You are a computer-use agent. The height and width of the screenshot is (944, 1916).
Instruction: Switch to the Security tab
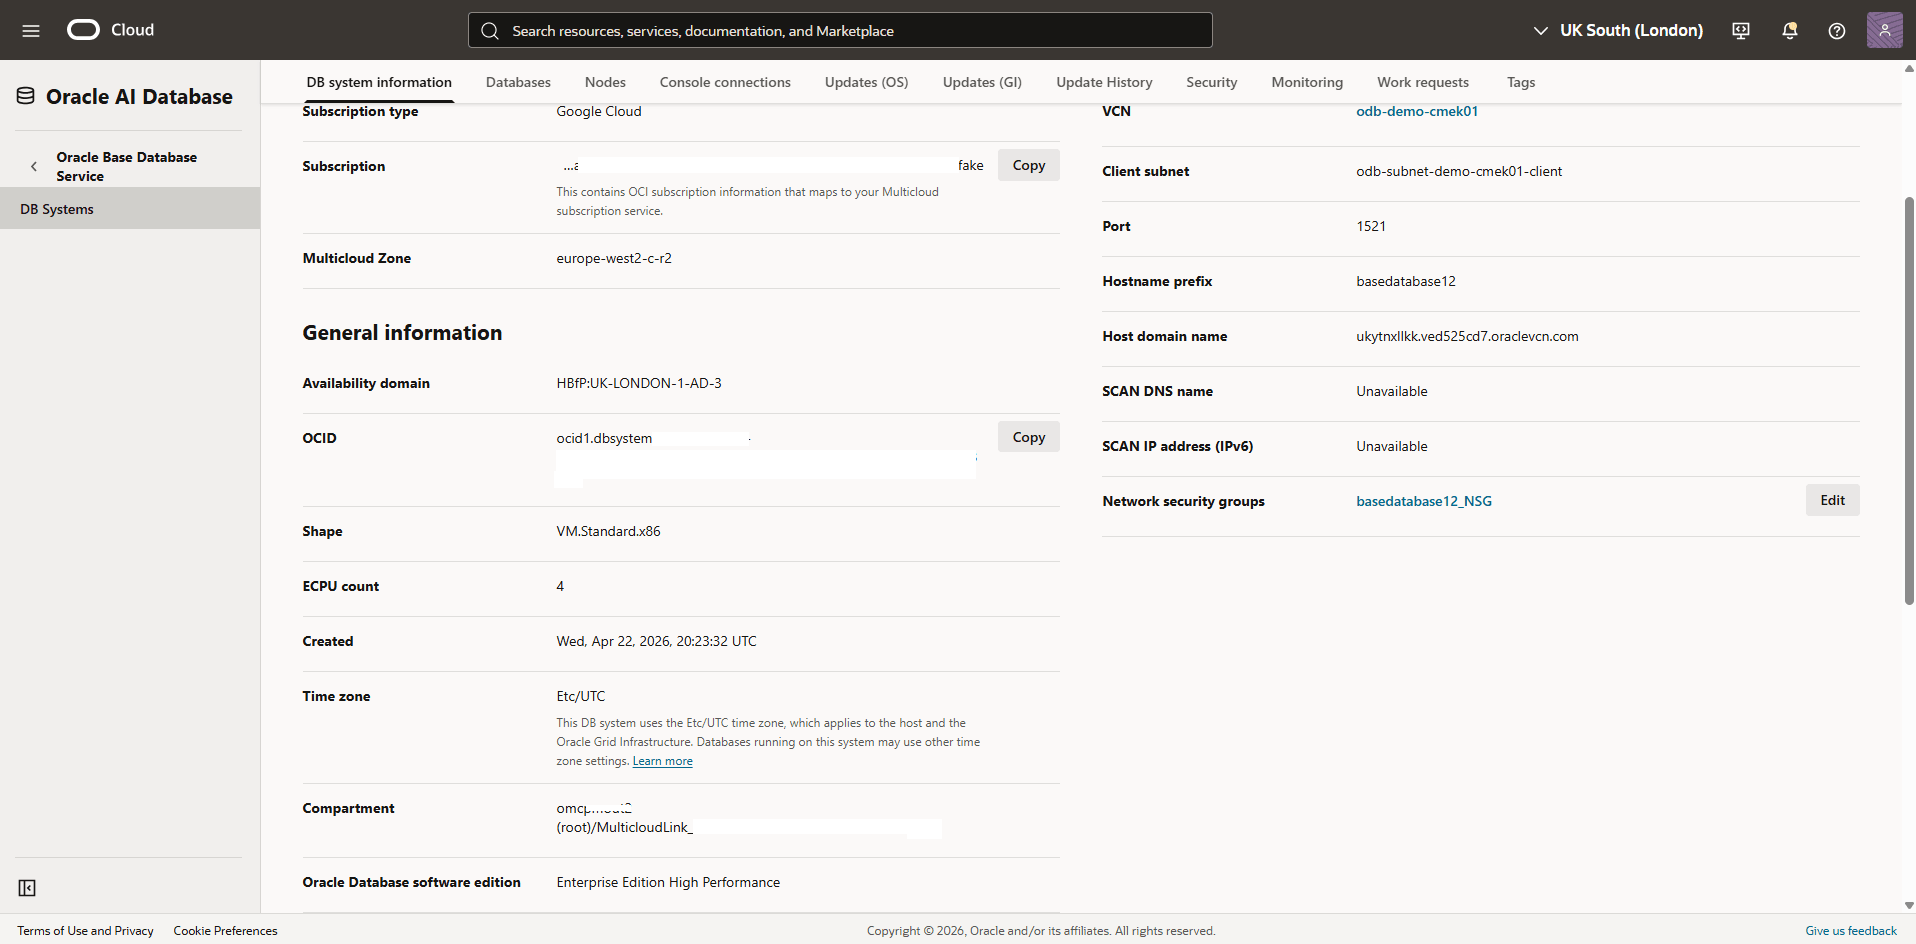click(1212, 82)
